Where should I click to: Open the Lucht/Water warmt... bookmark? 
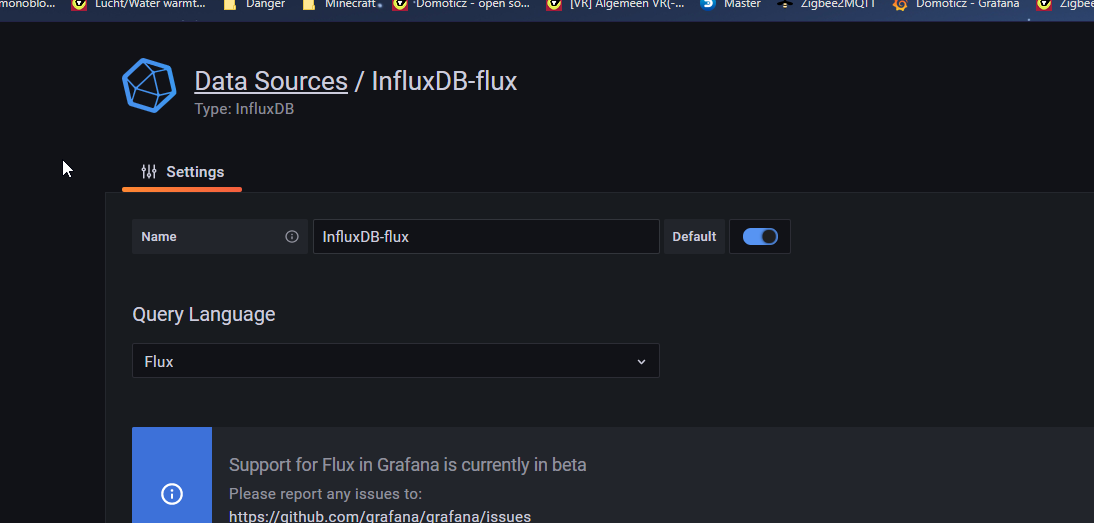pos(138,4)
